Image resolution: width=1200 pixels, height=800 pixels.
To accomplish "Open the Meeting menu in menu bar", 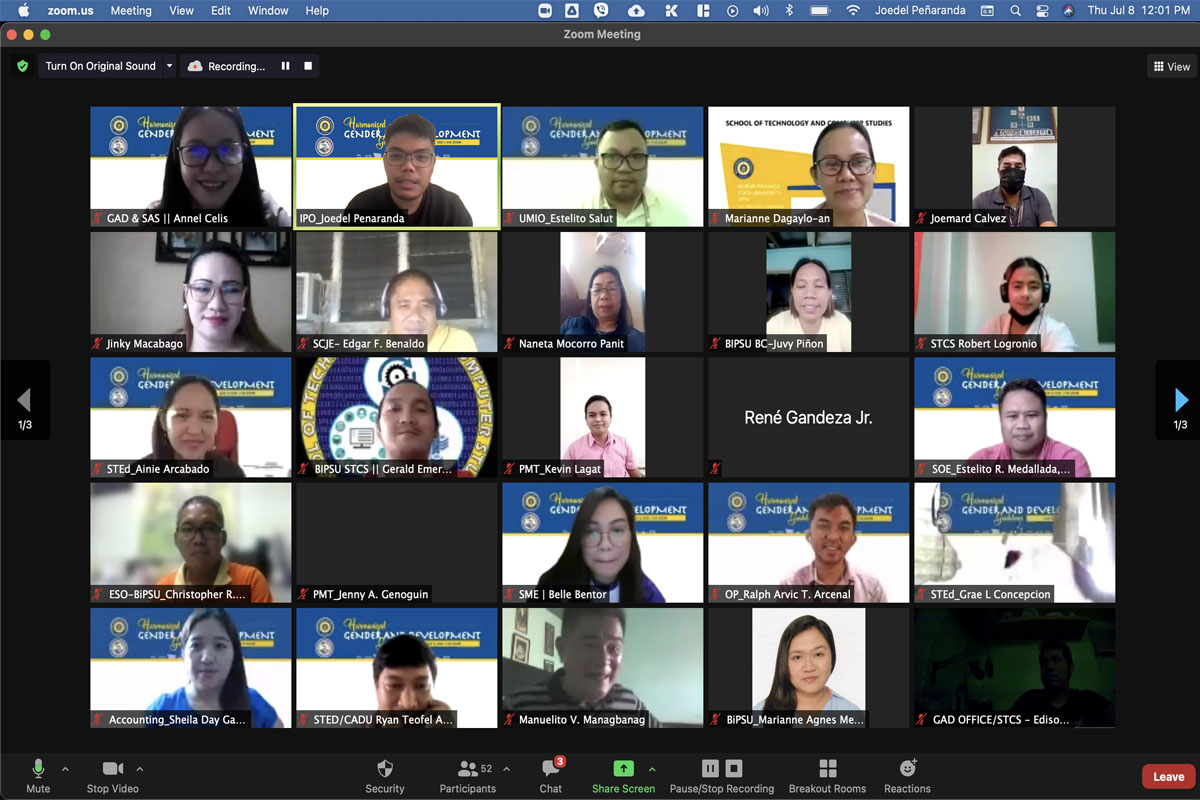I will click(131, 11).
